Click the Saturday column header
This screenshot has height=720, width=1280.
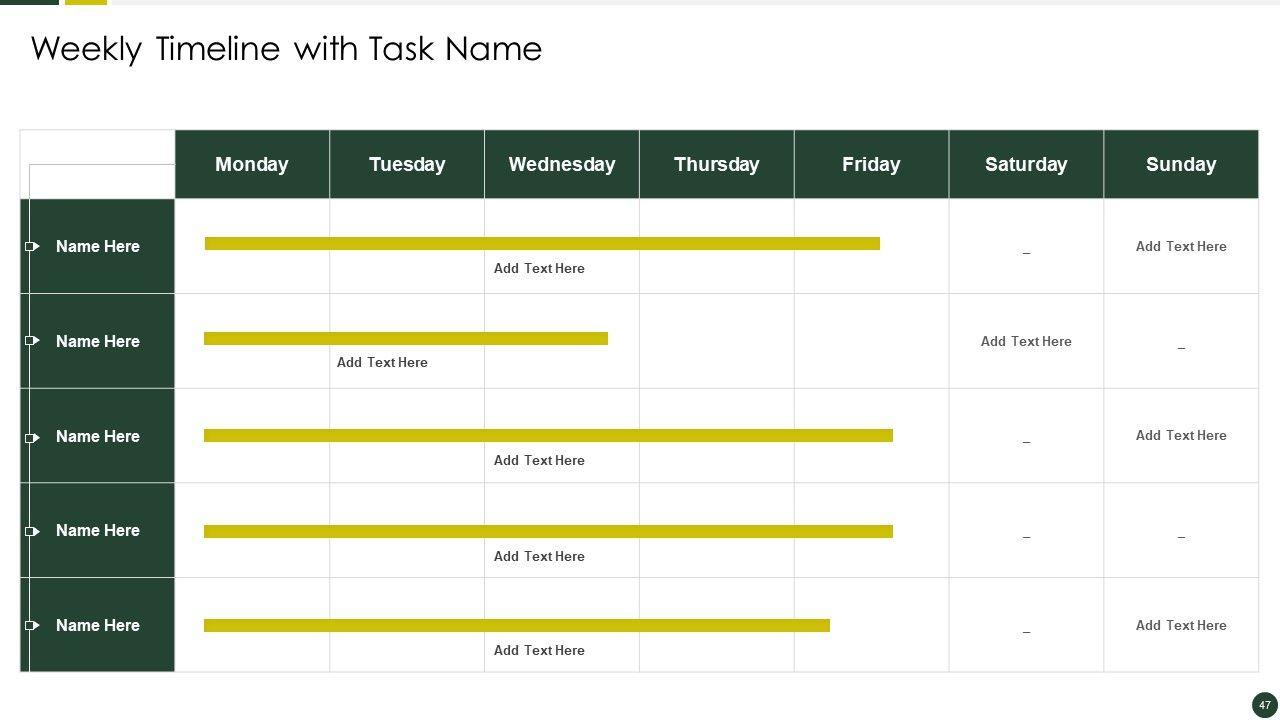click(1026, 164)
